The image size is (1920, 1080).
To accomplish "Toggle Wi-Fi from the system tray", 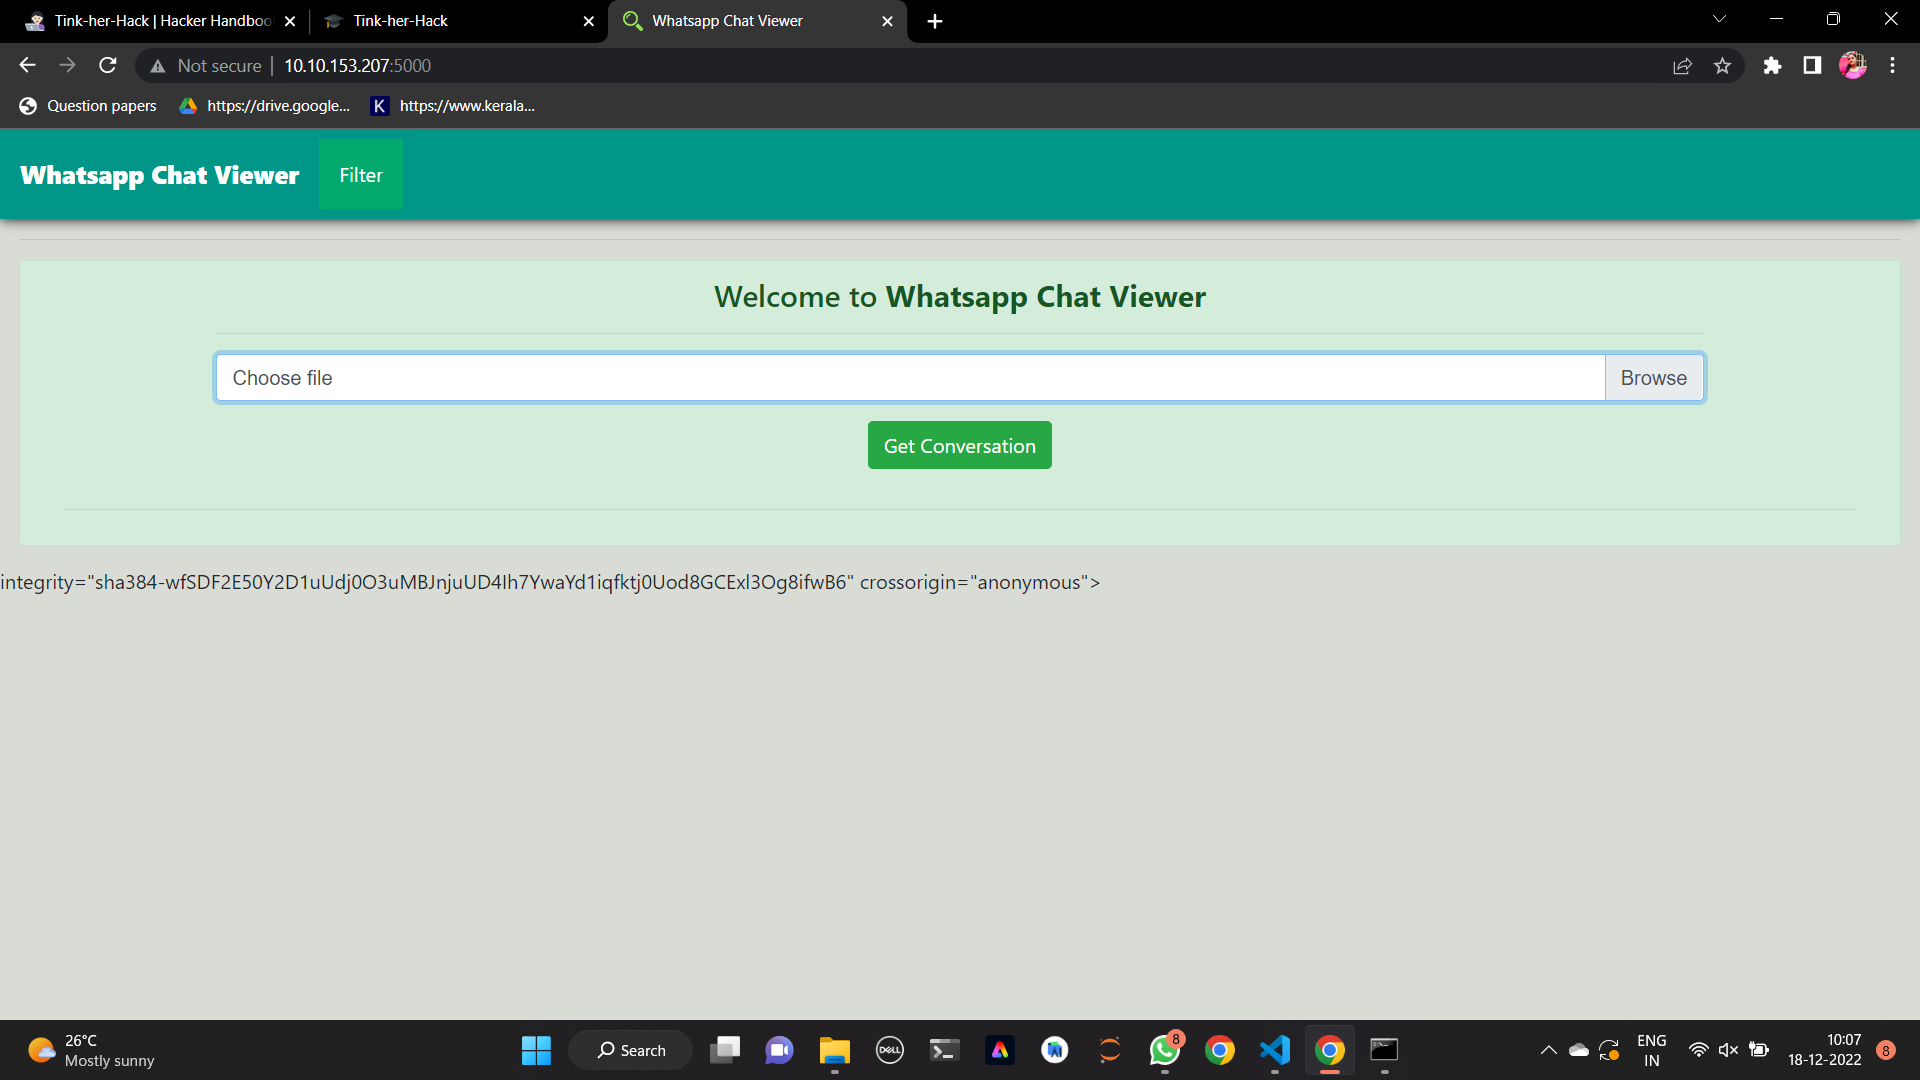I will (x=1699, y=1050).
